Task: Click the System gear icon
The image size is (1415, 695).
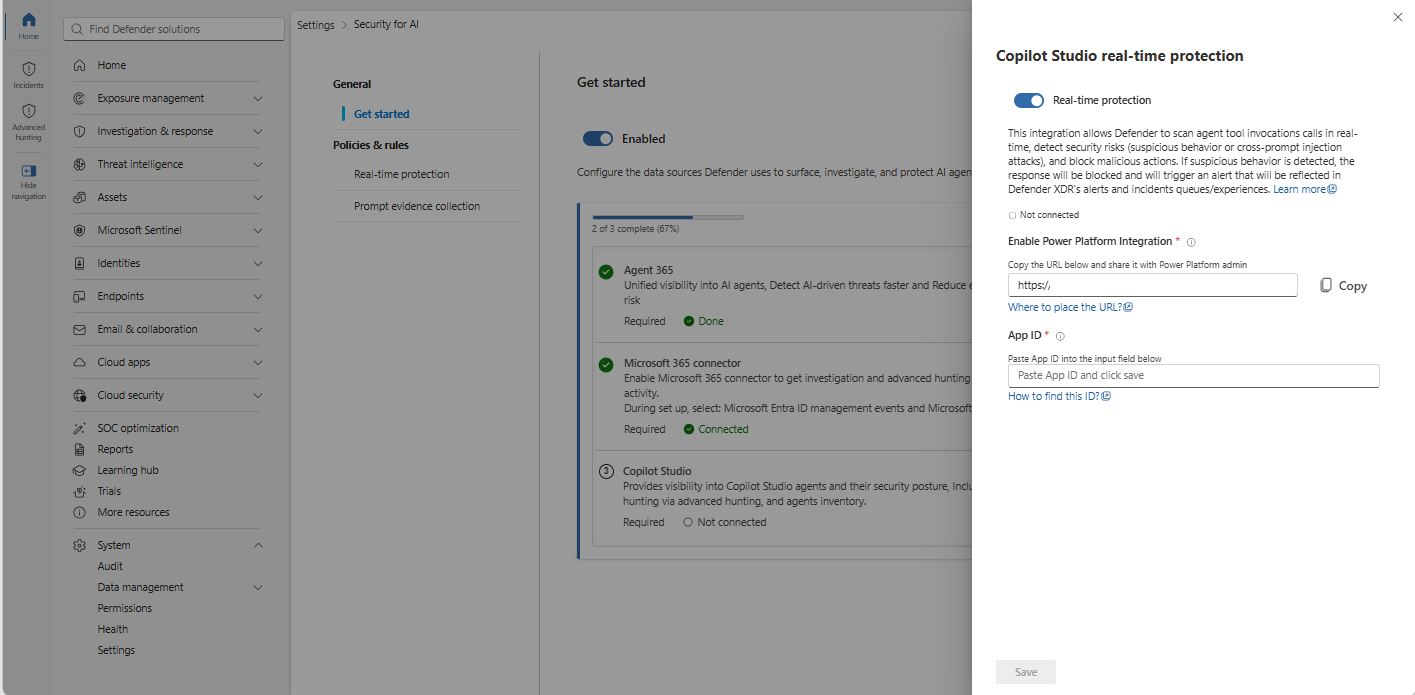Action: point(80,545)
